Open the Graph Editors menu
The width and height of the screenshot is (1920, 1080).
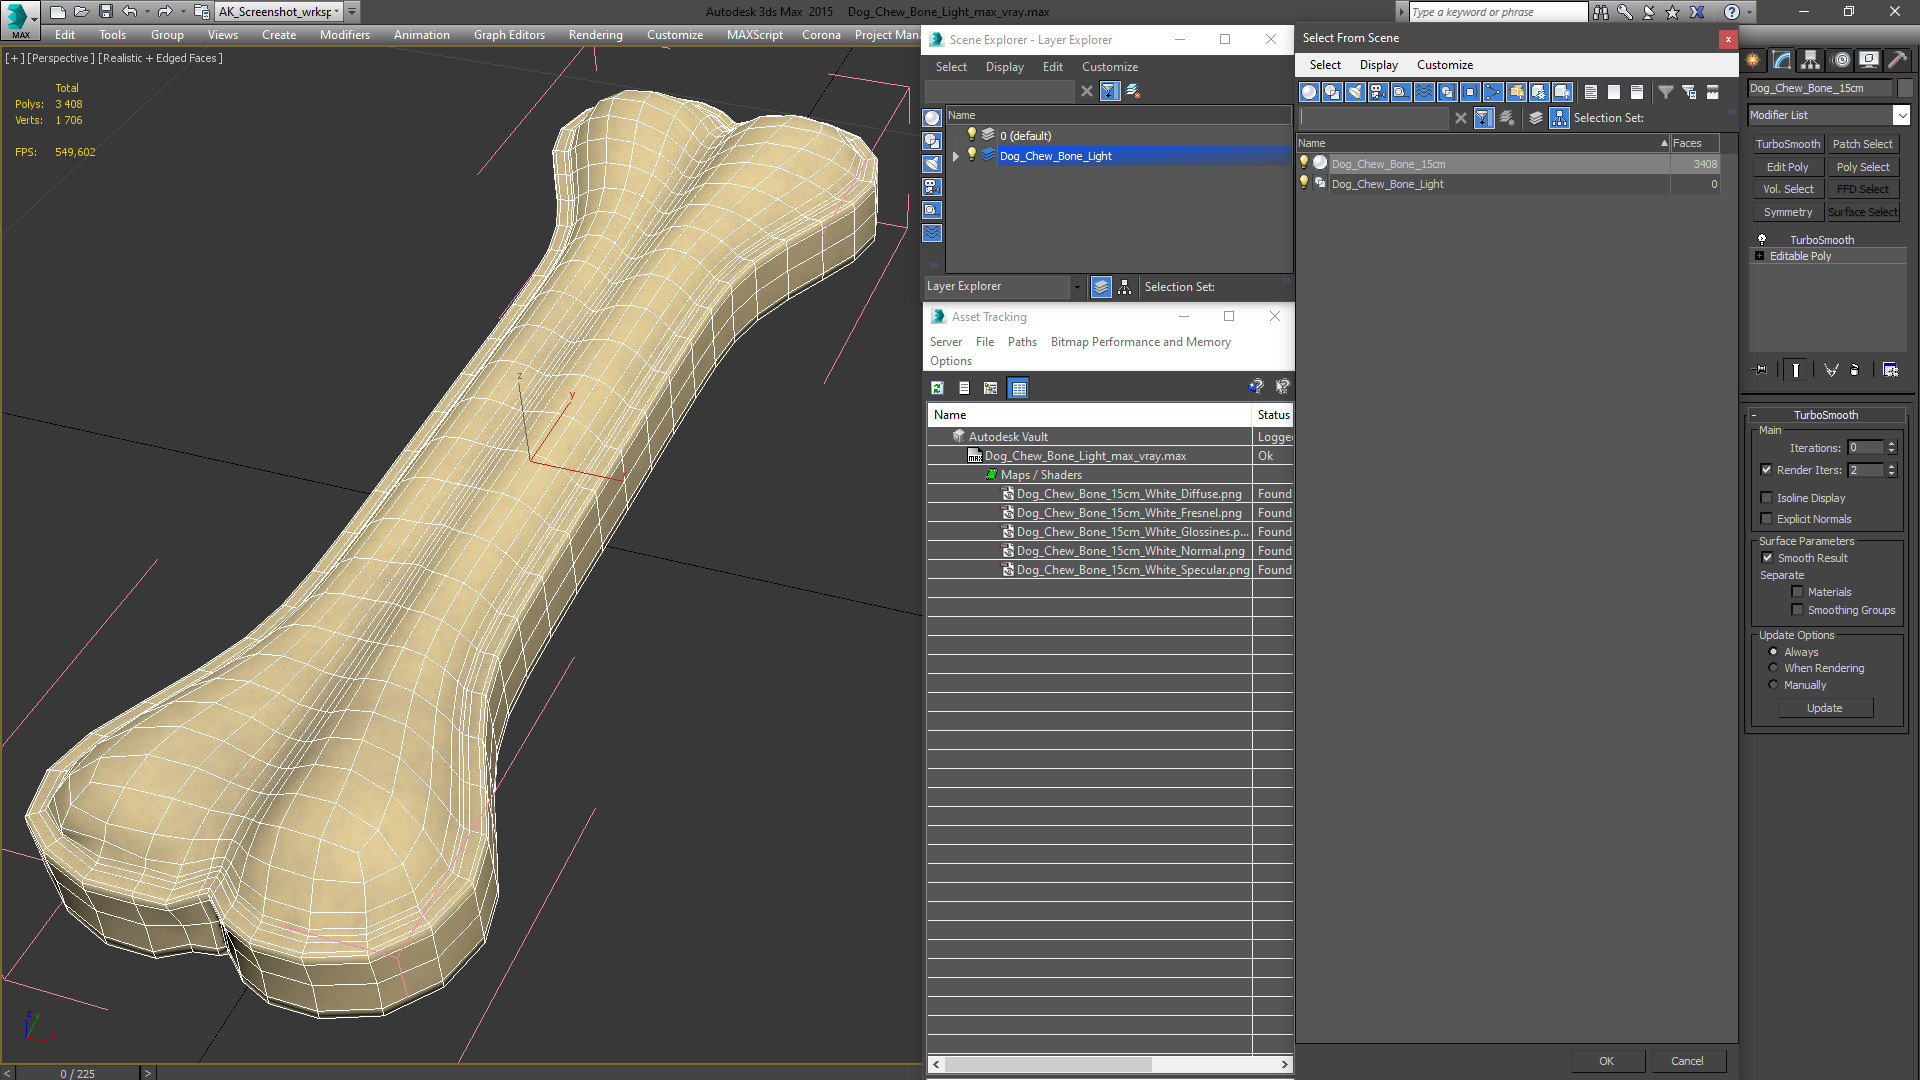(x=509, y=35)
